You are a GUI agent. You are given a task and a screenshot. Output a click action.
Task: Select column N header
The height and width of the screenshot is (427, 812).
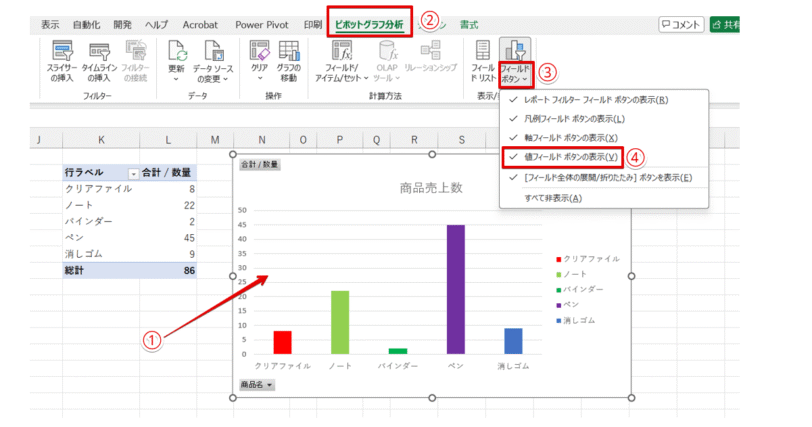(262, 140)
